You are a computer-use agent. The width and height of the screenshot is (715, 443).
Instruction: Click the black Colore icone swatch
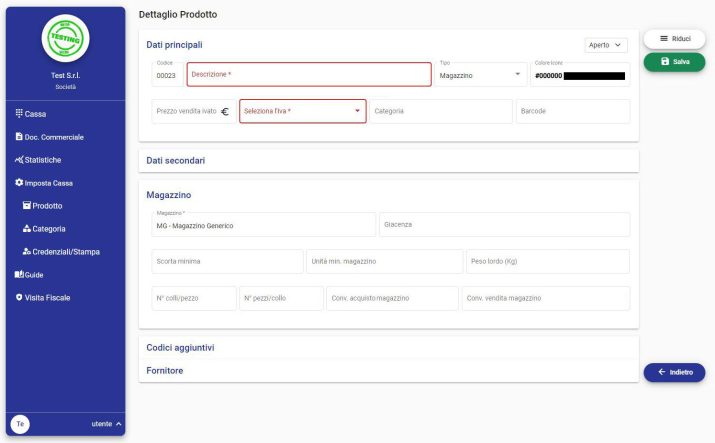[x=595, y=76]
